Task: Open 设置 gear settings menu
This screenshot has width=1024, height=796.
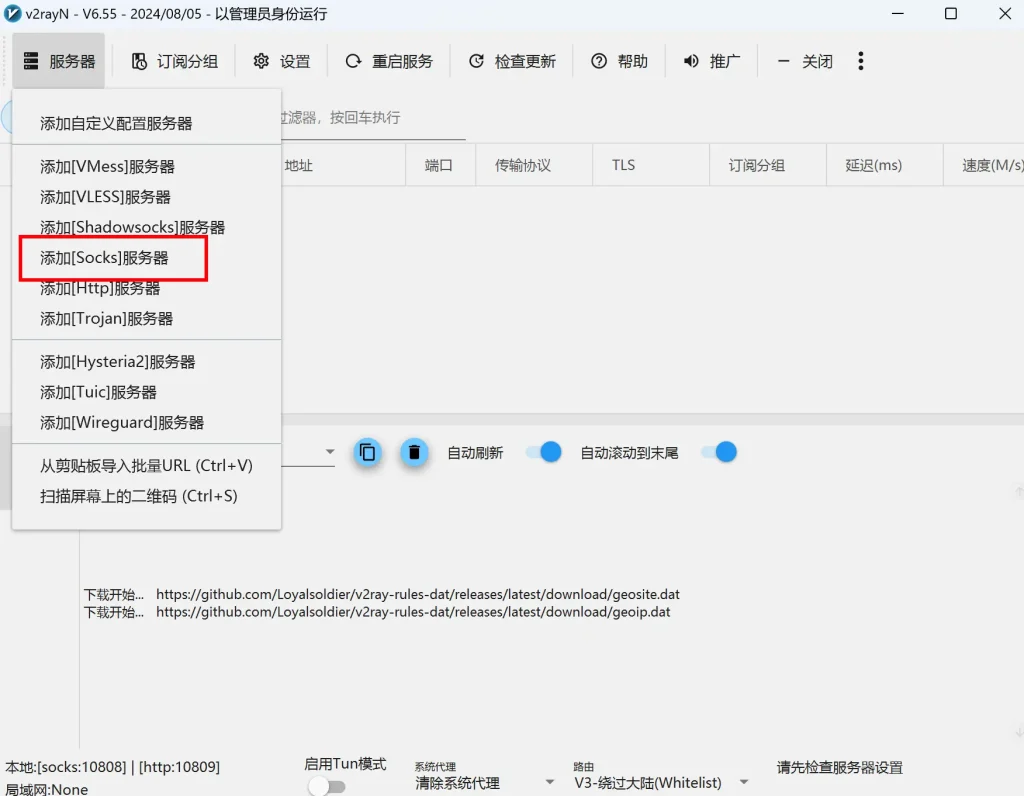Action: pyautogui.click(x=282, y=61)
